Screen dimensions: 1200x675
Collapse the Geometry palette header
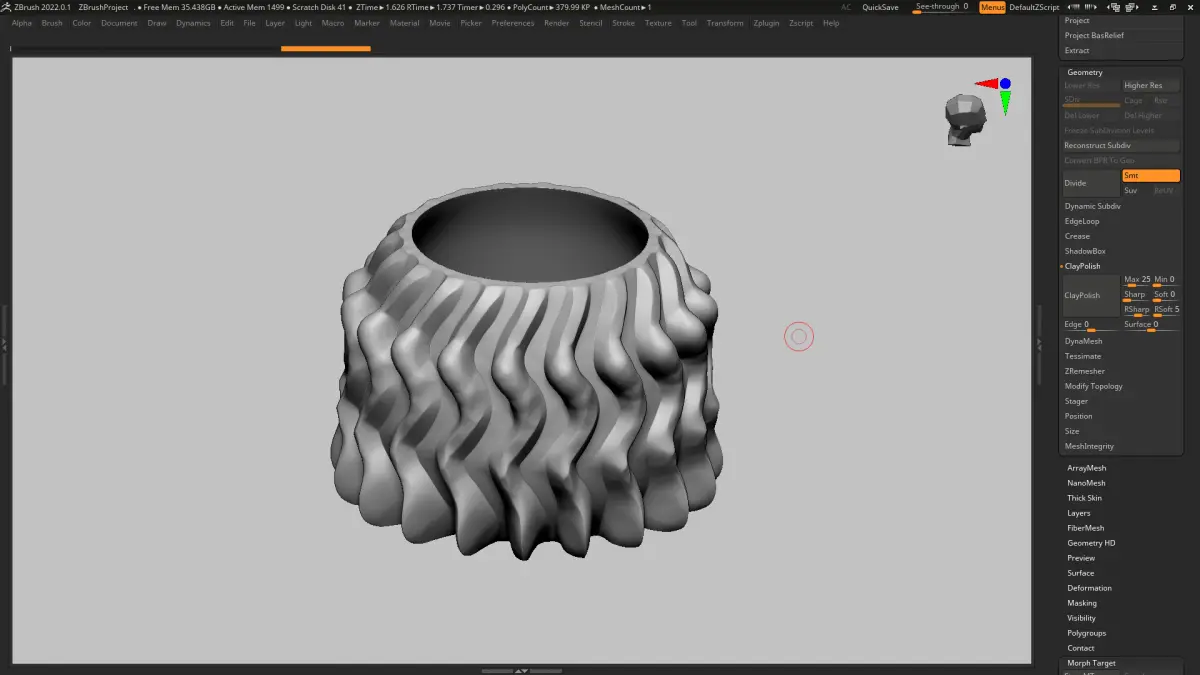click(x=1085, y=72)
